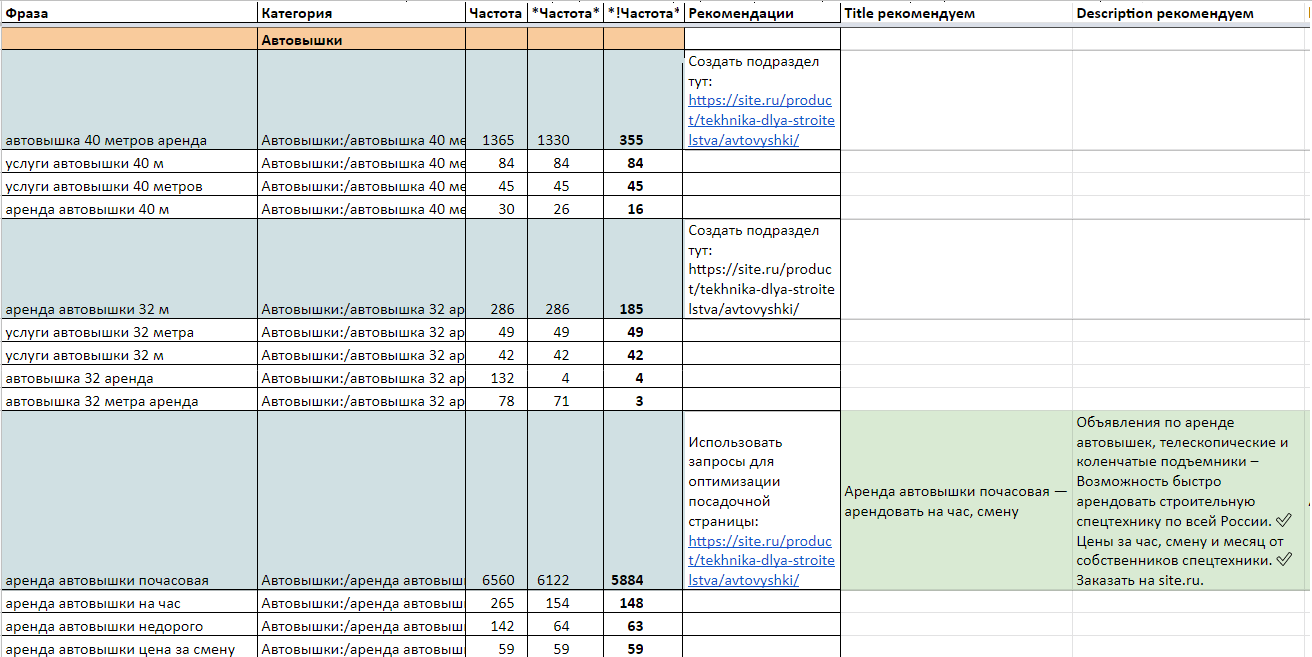Select the value 1330

(x=553, y=141)
